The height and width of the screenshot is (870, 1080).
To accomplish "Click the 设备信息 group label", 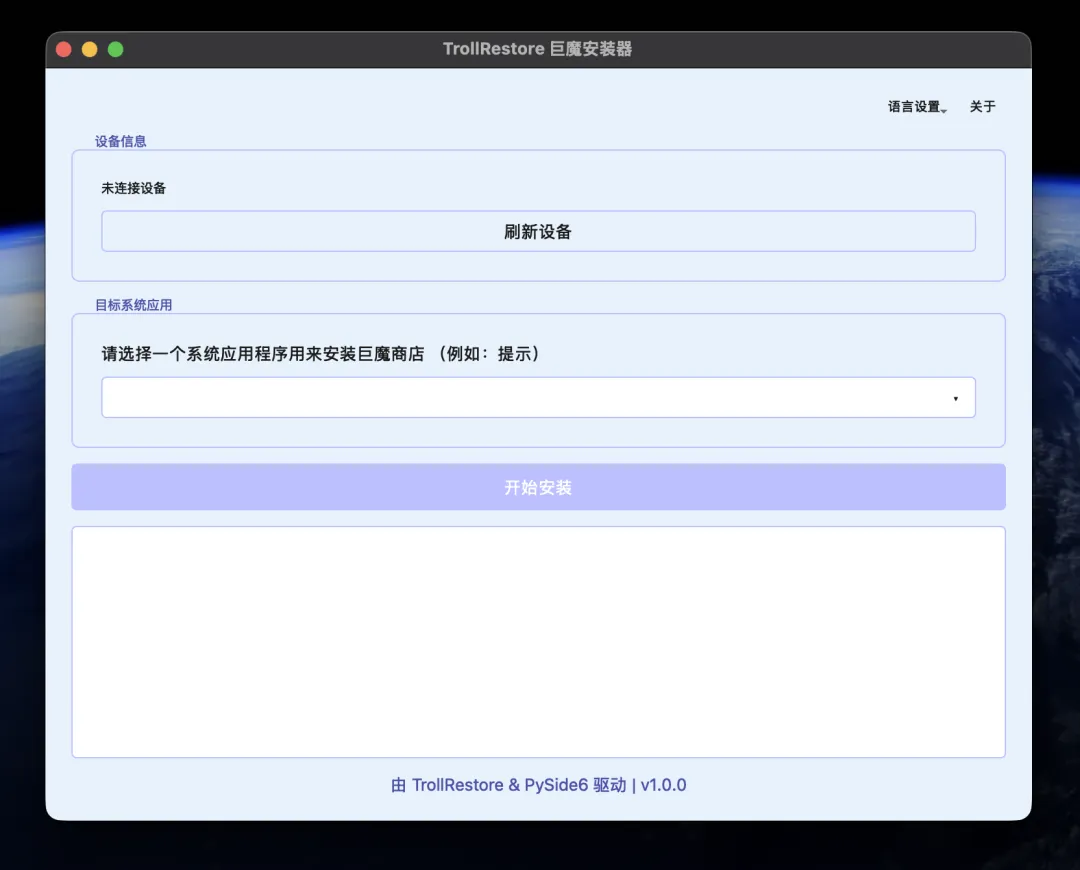I will click(x=121, y=141).
